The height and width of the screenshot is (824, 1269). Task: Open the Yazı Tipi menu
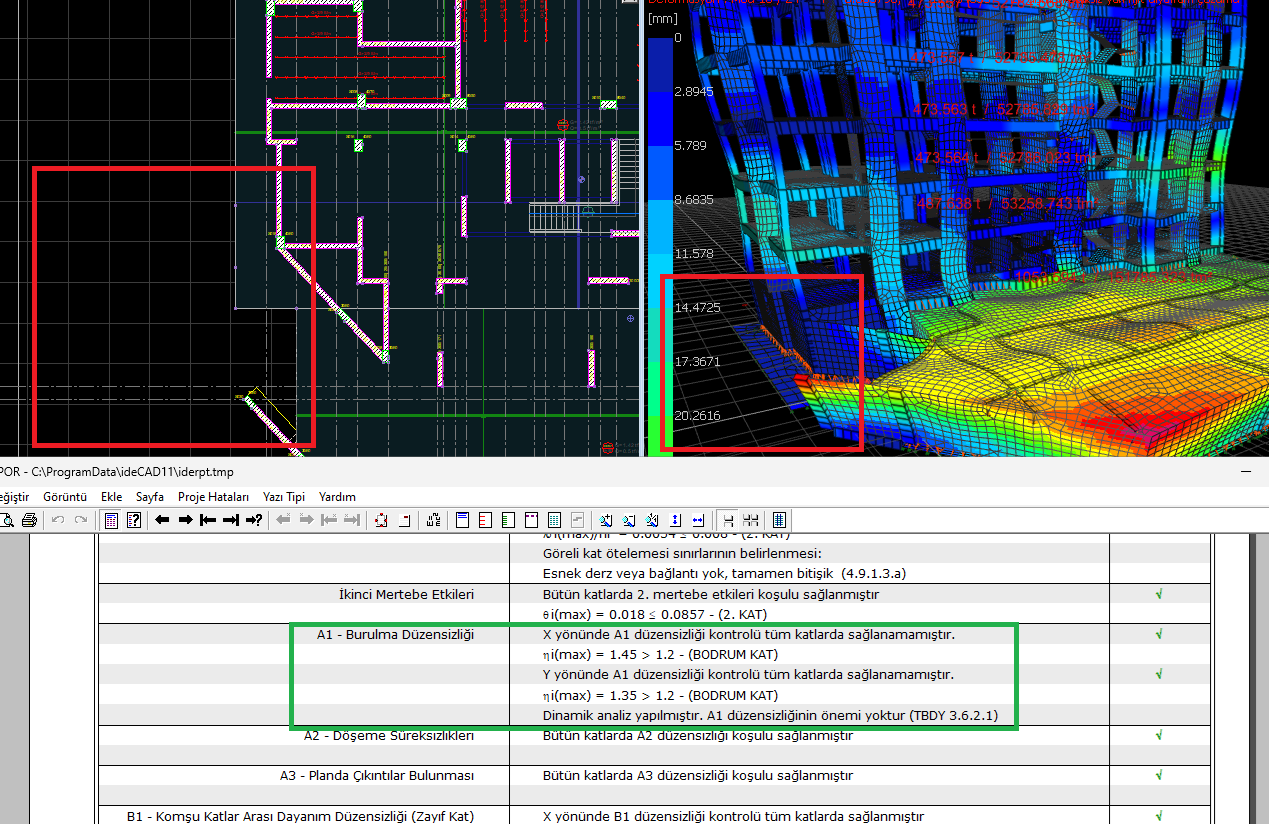[x=283, y=496]
